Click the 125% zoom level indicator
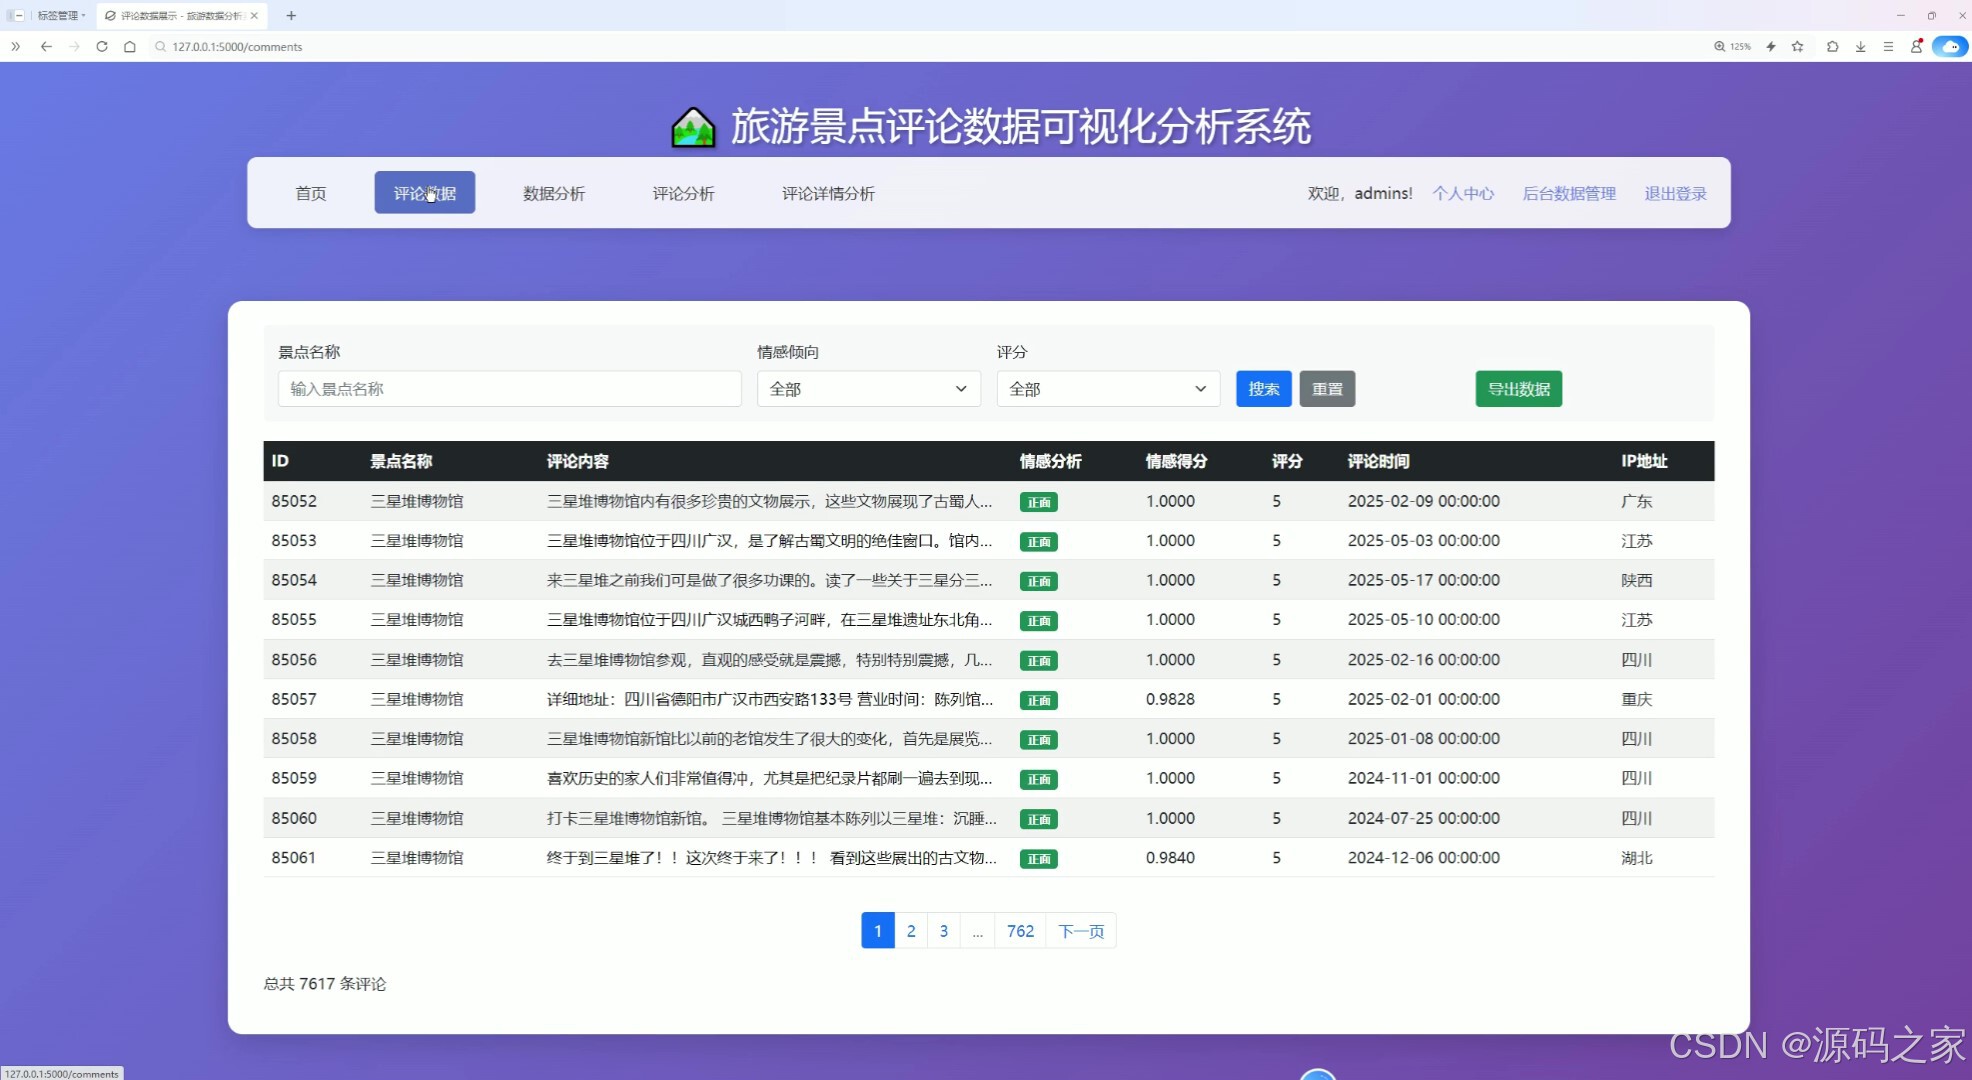Image resolution: width=1972 pixels, height=1080 pixels. [x=1732, y=46]
